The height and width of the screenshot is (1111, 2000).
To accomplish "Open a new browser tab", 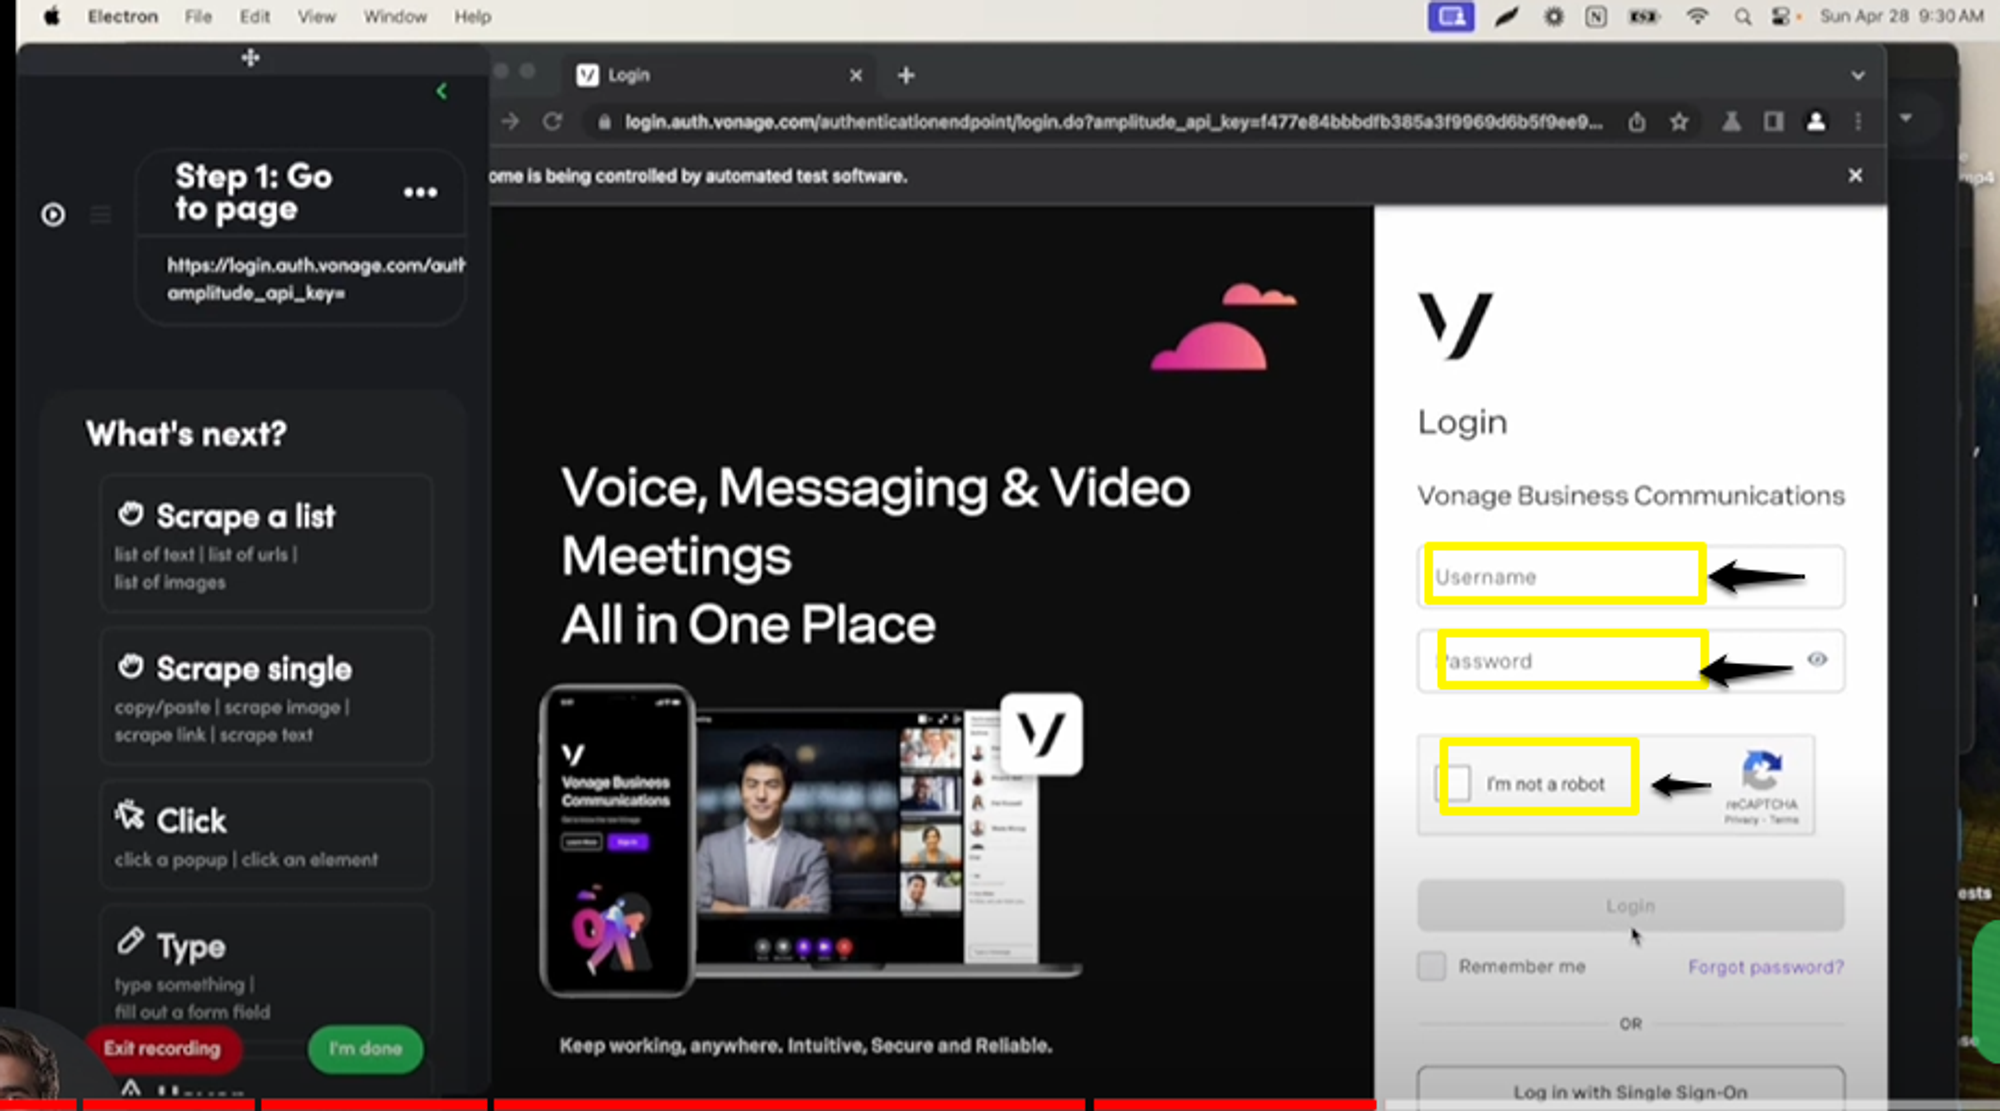I will tap(906, 75).
